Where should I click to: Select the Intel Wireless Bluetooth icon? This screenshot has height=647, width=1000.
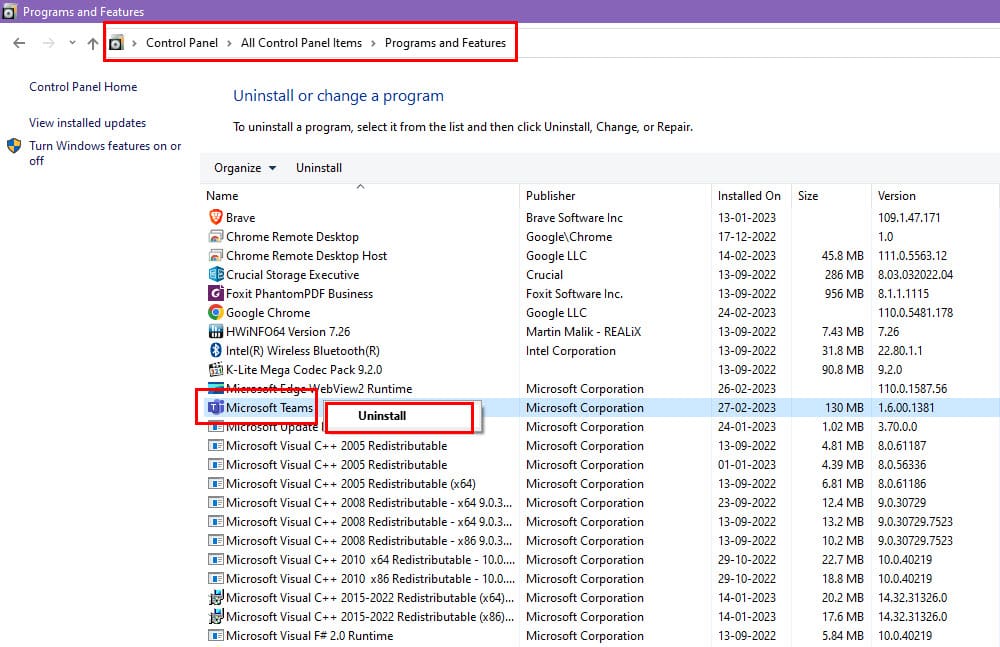point(215,351)
